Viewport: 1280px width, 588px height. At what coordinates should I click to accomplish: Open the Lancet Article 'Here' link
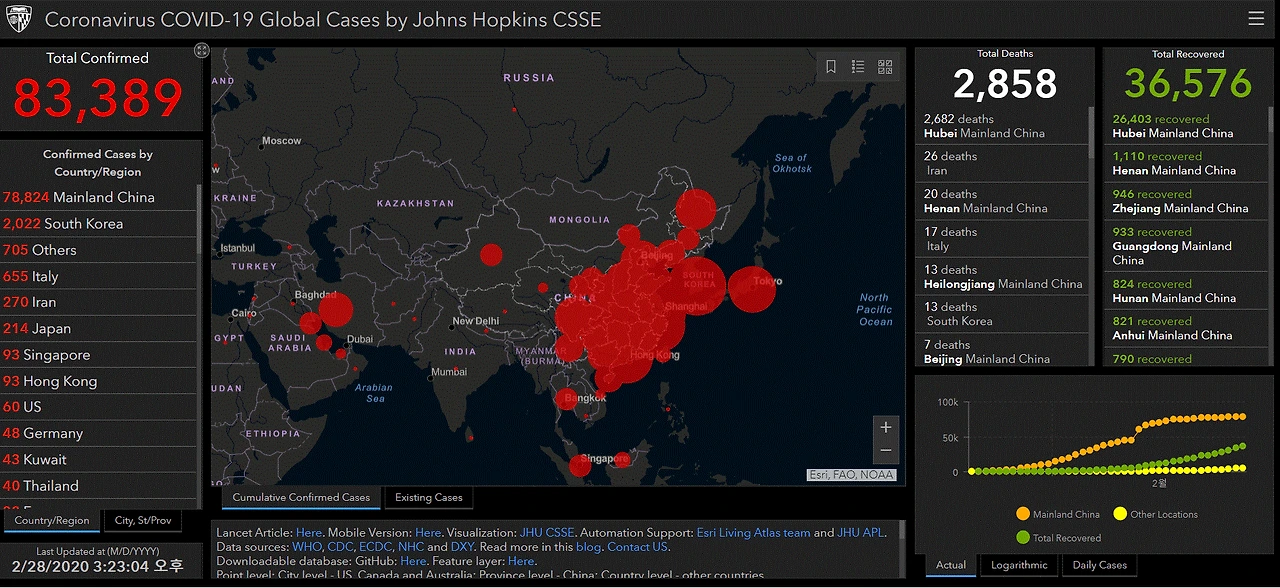[309, 533]
